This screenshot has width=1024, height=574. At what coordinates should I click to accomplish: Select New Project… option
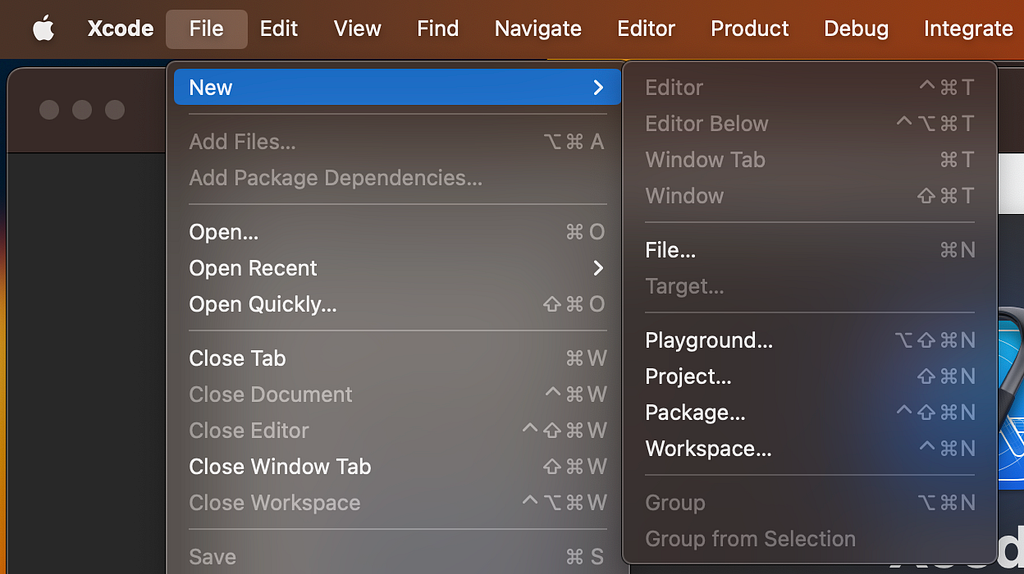coord(688,377)
